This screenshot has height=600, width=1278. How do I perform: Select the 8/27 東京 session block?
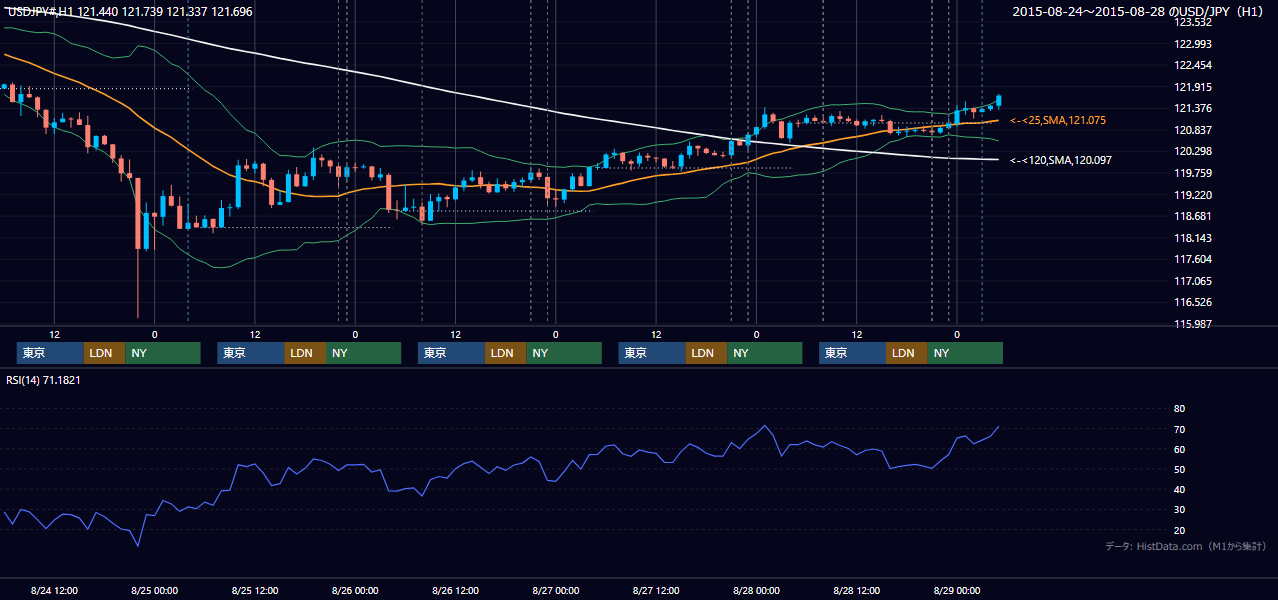click(652, 353)
